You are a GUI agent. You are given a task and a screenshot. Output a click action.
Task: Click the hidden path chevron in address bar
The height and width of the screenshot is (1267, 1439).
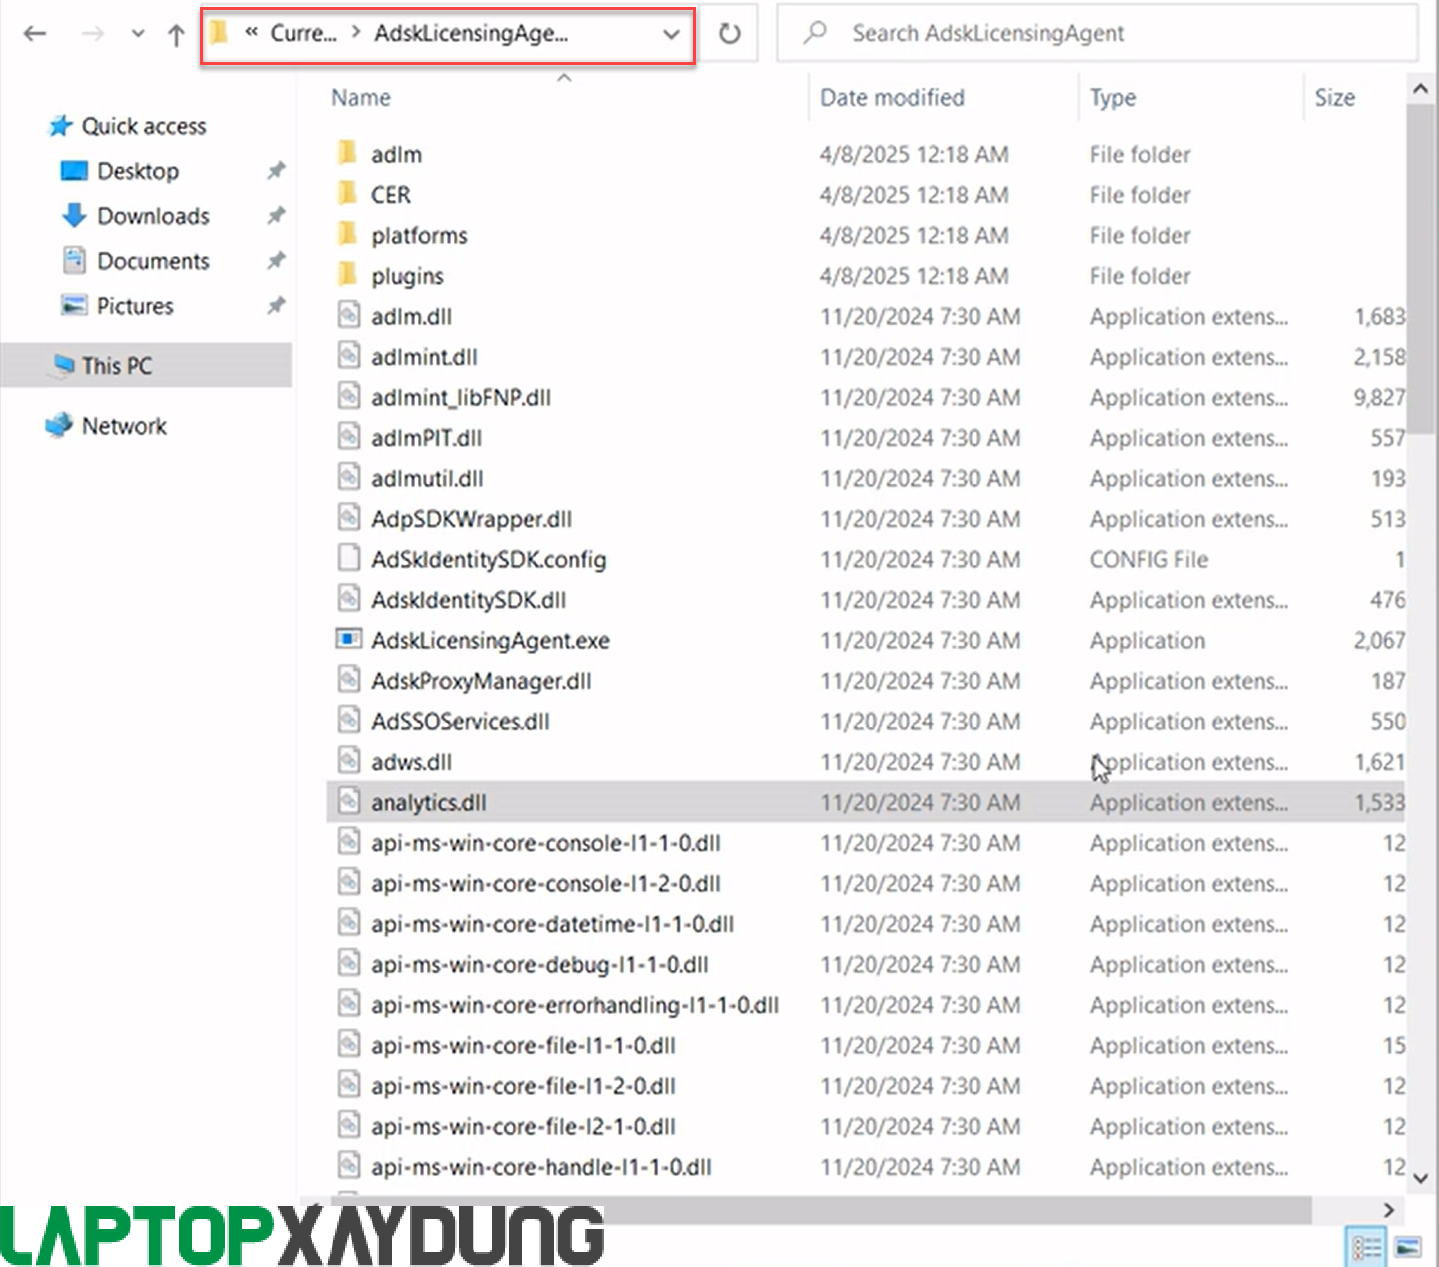[x=252, y=33]
